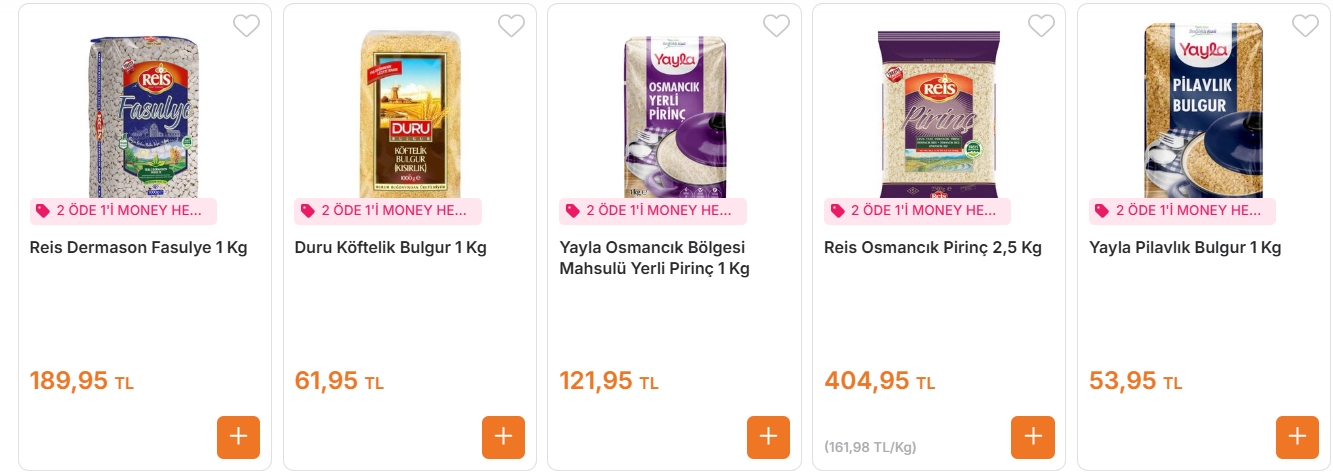This screenshot has width=1333, height=474.
Task: Add Yayla Osmancık Pirinç to favorites
Action: coord(776,26)
